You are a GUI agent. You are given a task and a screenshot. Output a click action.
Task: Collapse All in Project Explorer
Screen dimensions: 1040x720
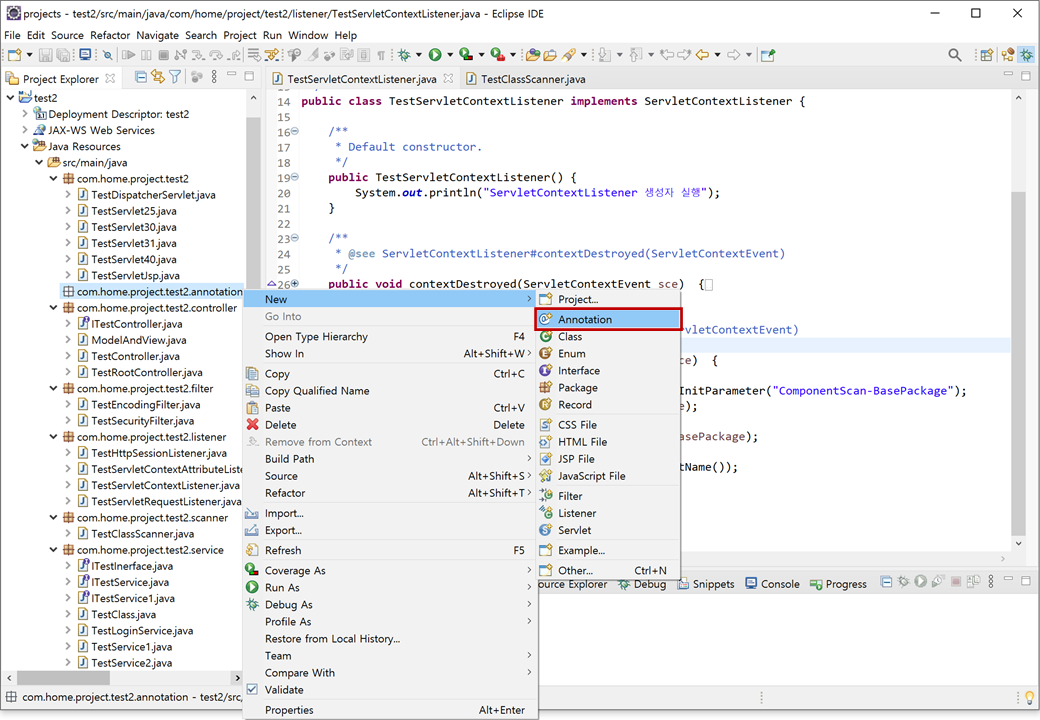(141, 78)
